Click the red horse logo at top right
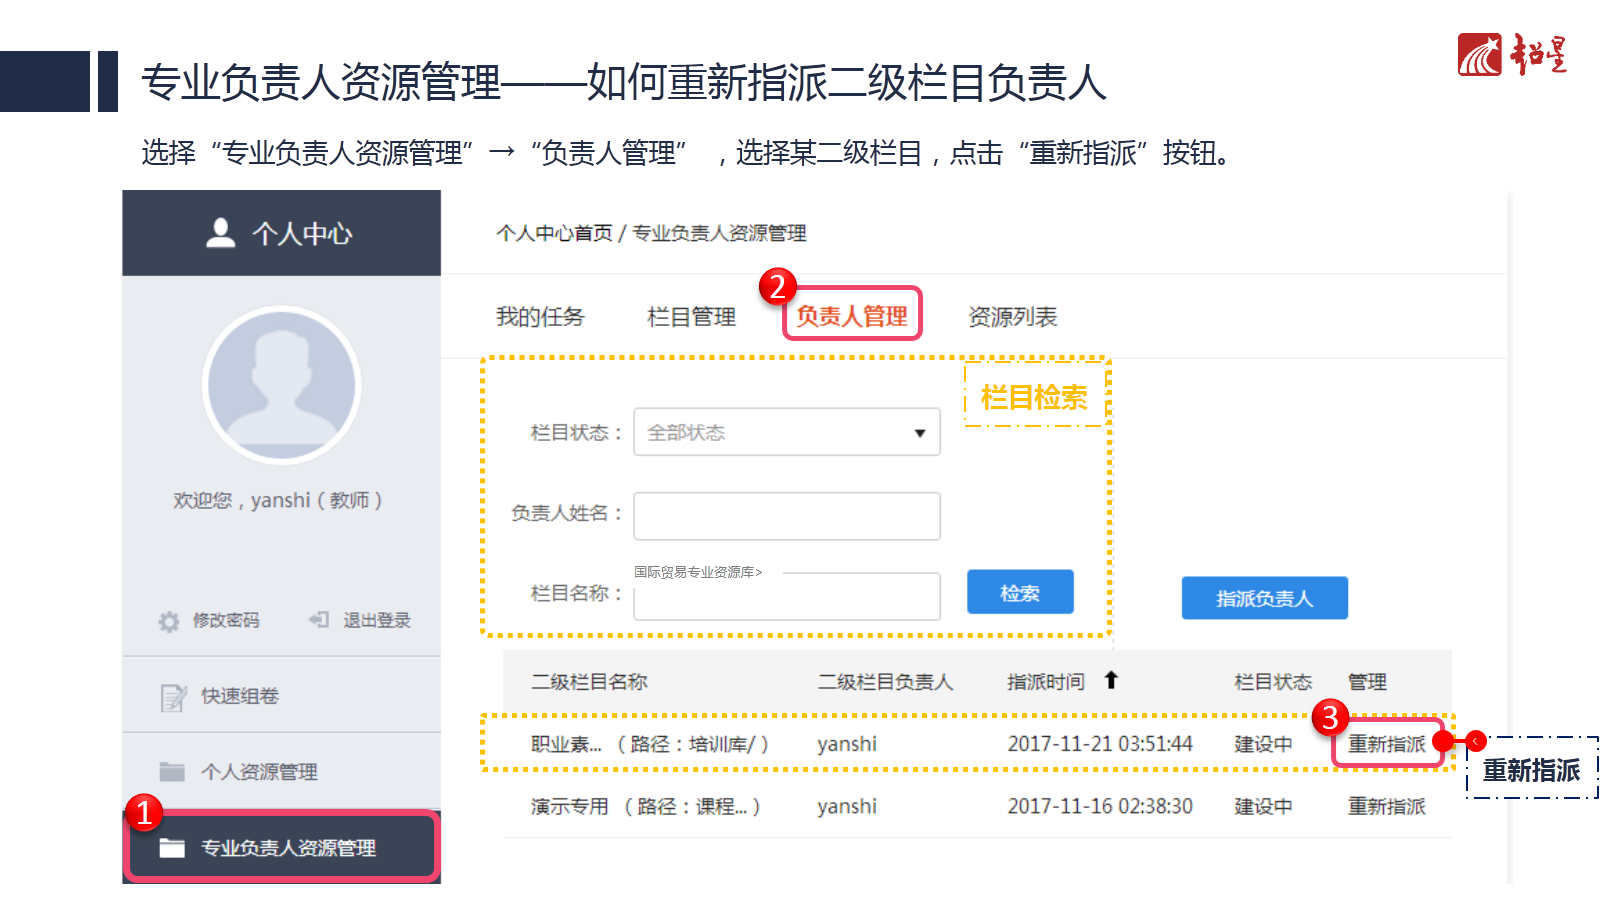 (x=1479, y=55)
